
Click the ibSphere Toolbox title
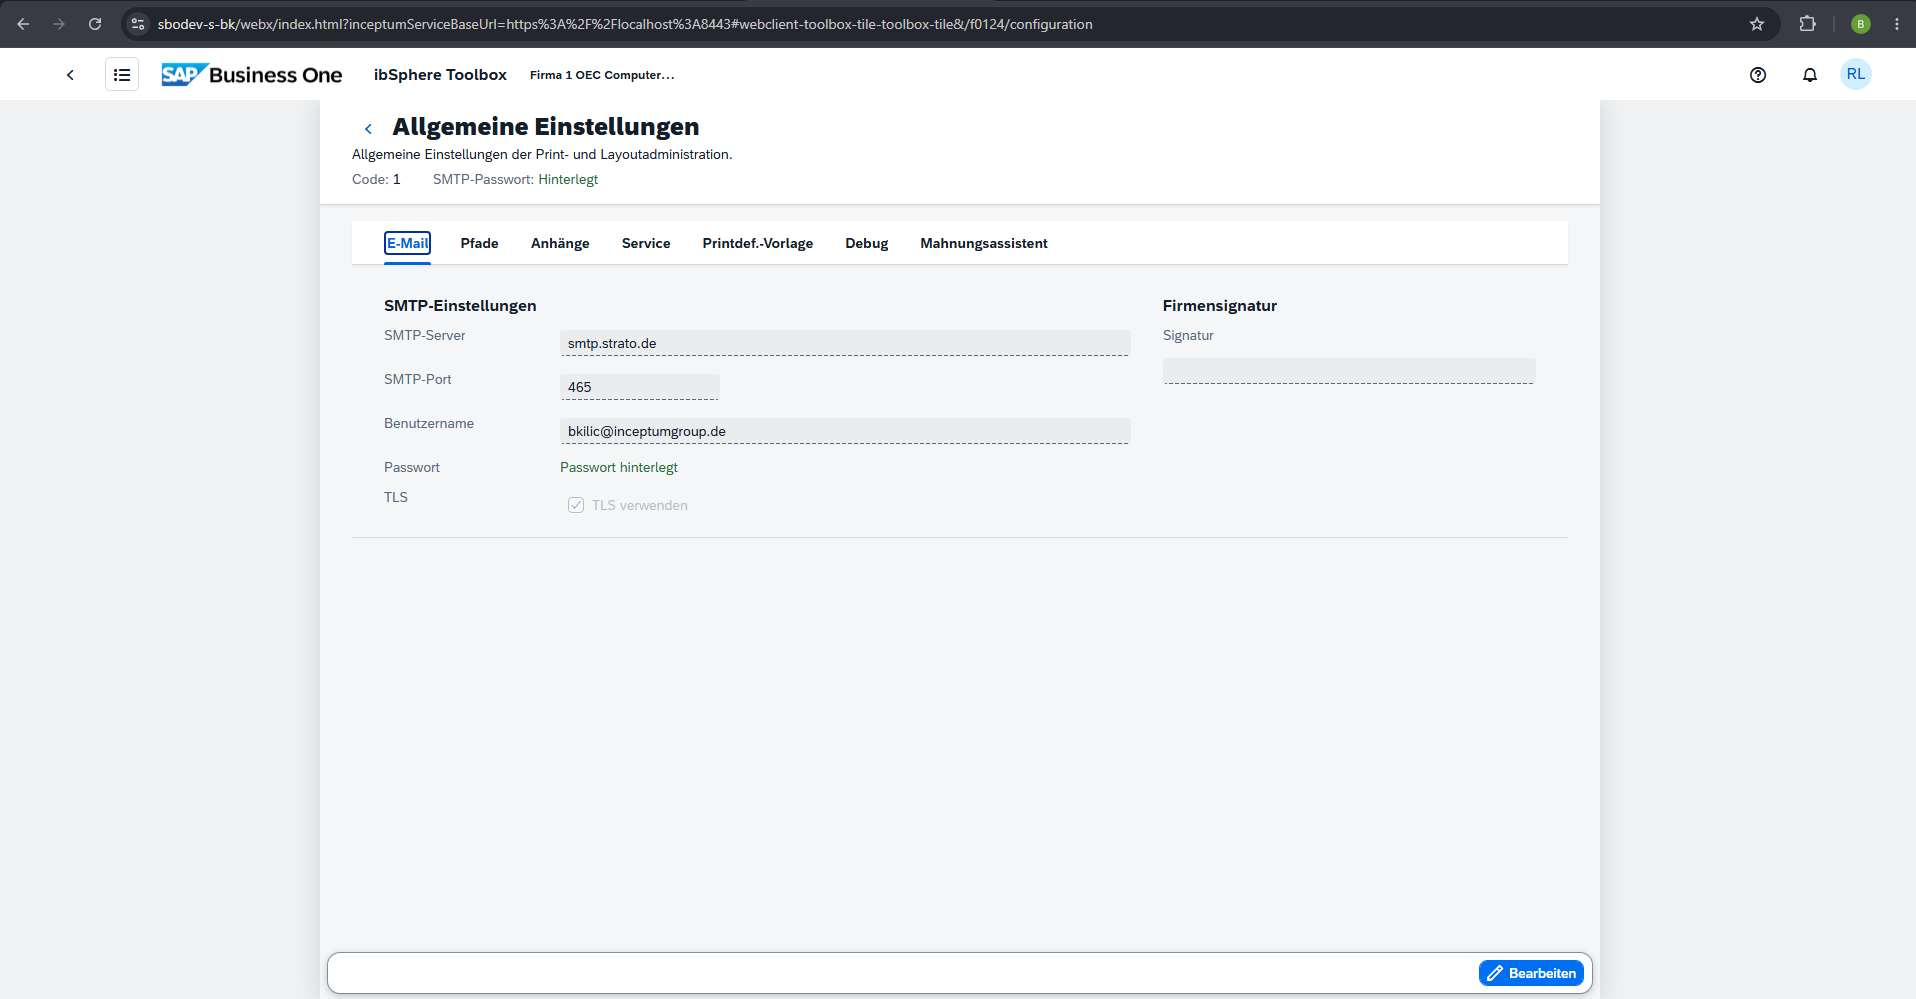(x=440, y=75)
